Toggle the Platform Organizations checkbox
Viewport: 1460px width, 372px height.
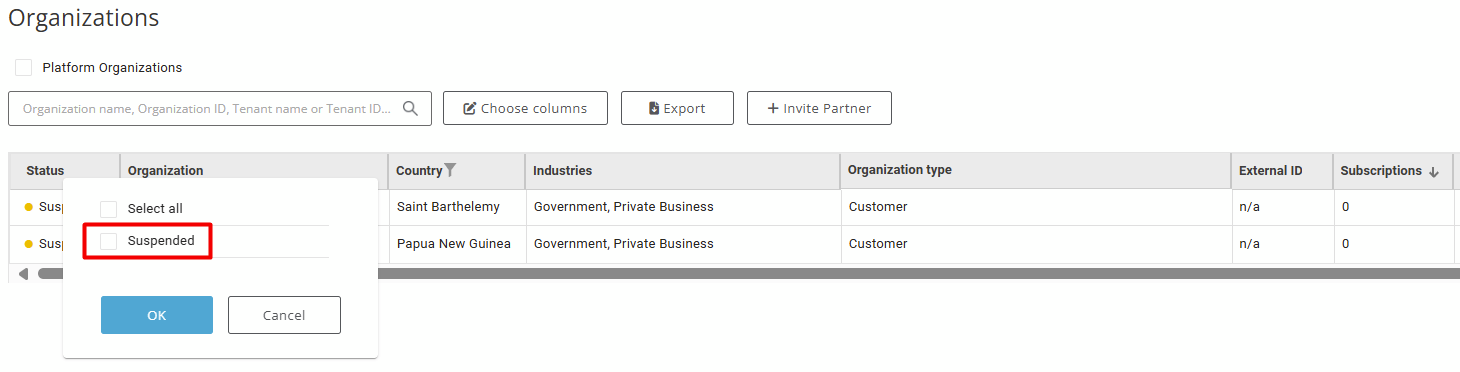24,68
